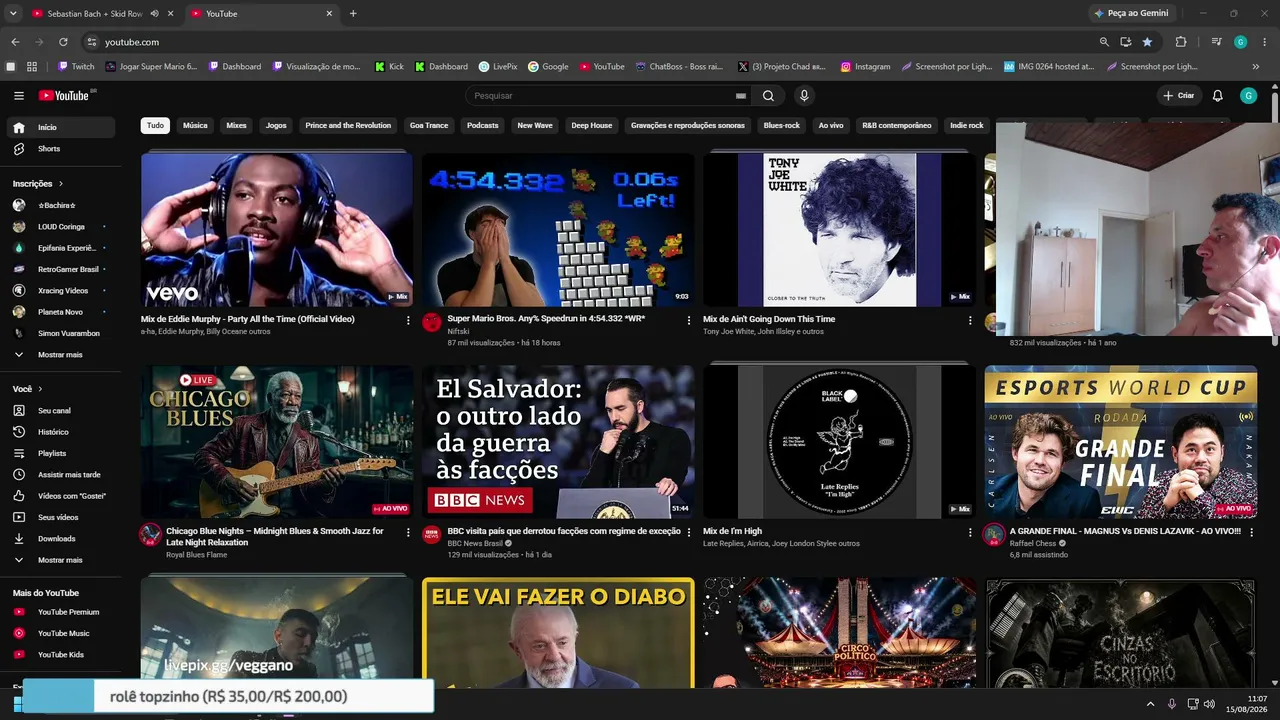Open options menu for BBC El Salvador video
The width and height of the screenshot is (1280, 720).
[x=689, y=532]
